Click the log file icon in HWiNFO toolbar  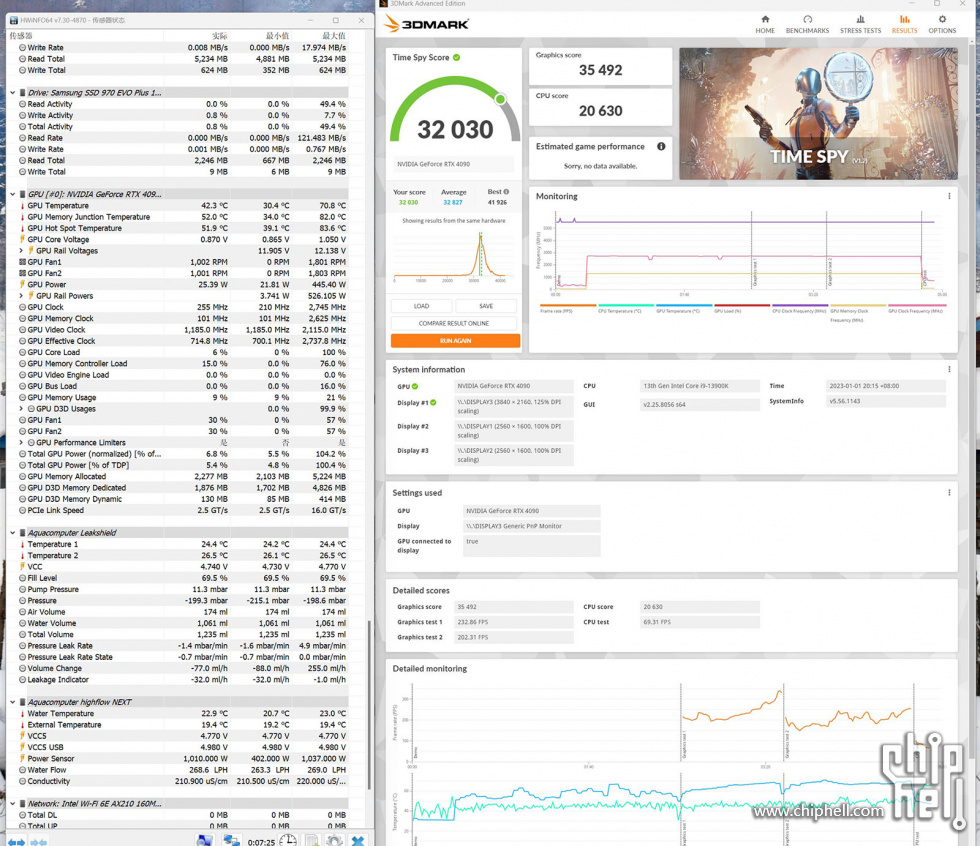coord(311,840)
